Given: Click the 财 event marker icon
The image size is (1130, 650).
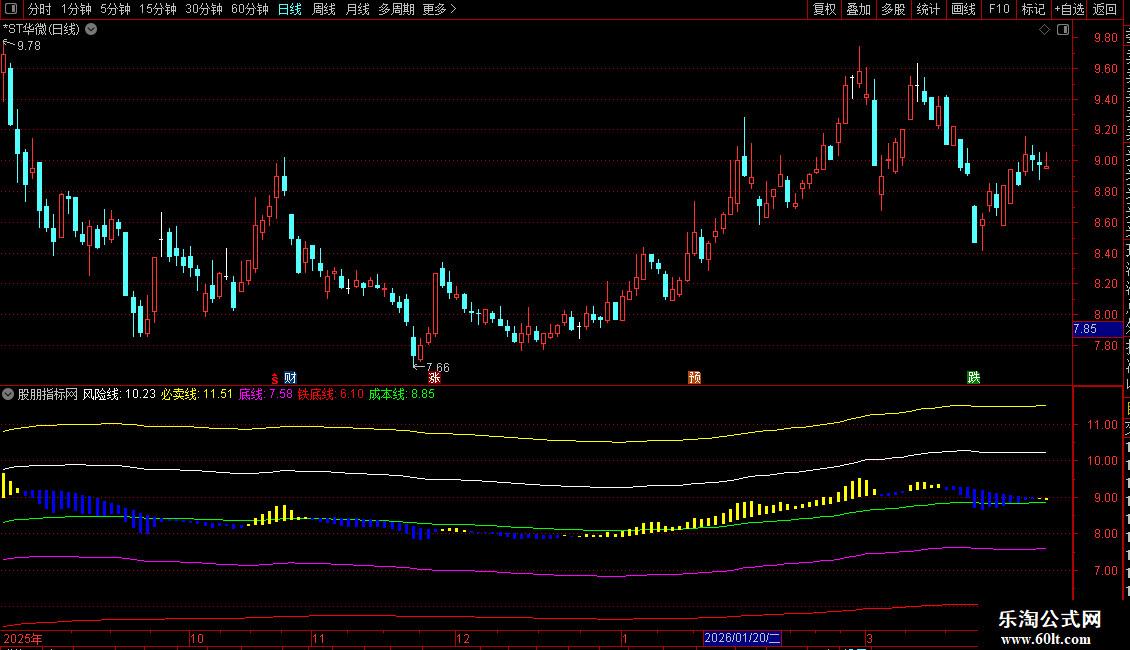Looking at the screenshot, I should pos(290,378).
